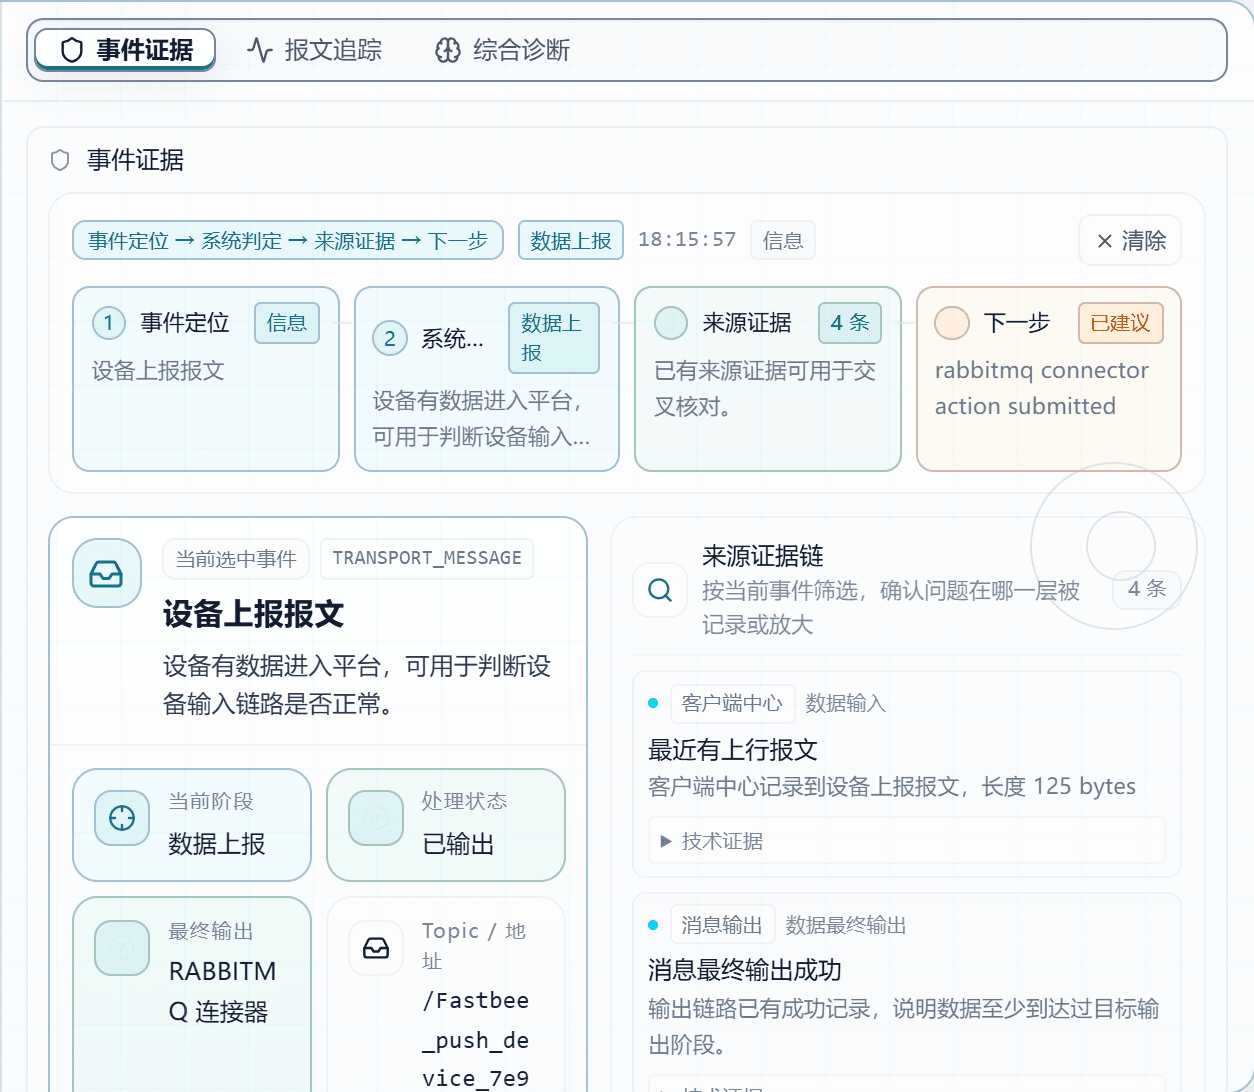Click the 信息 badge in 事件定位 card
This screenshot has width=1254, height=1092.
287,323
